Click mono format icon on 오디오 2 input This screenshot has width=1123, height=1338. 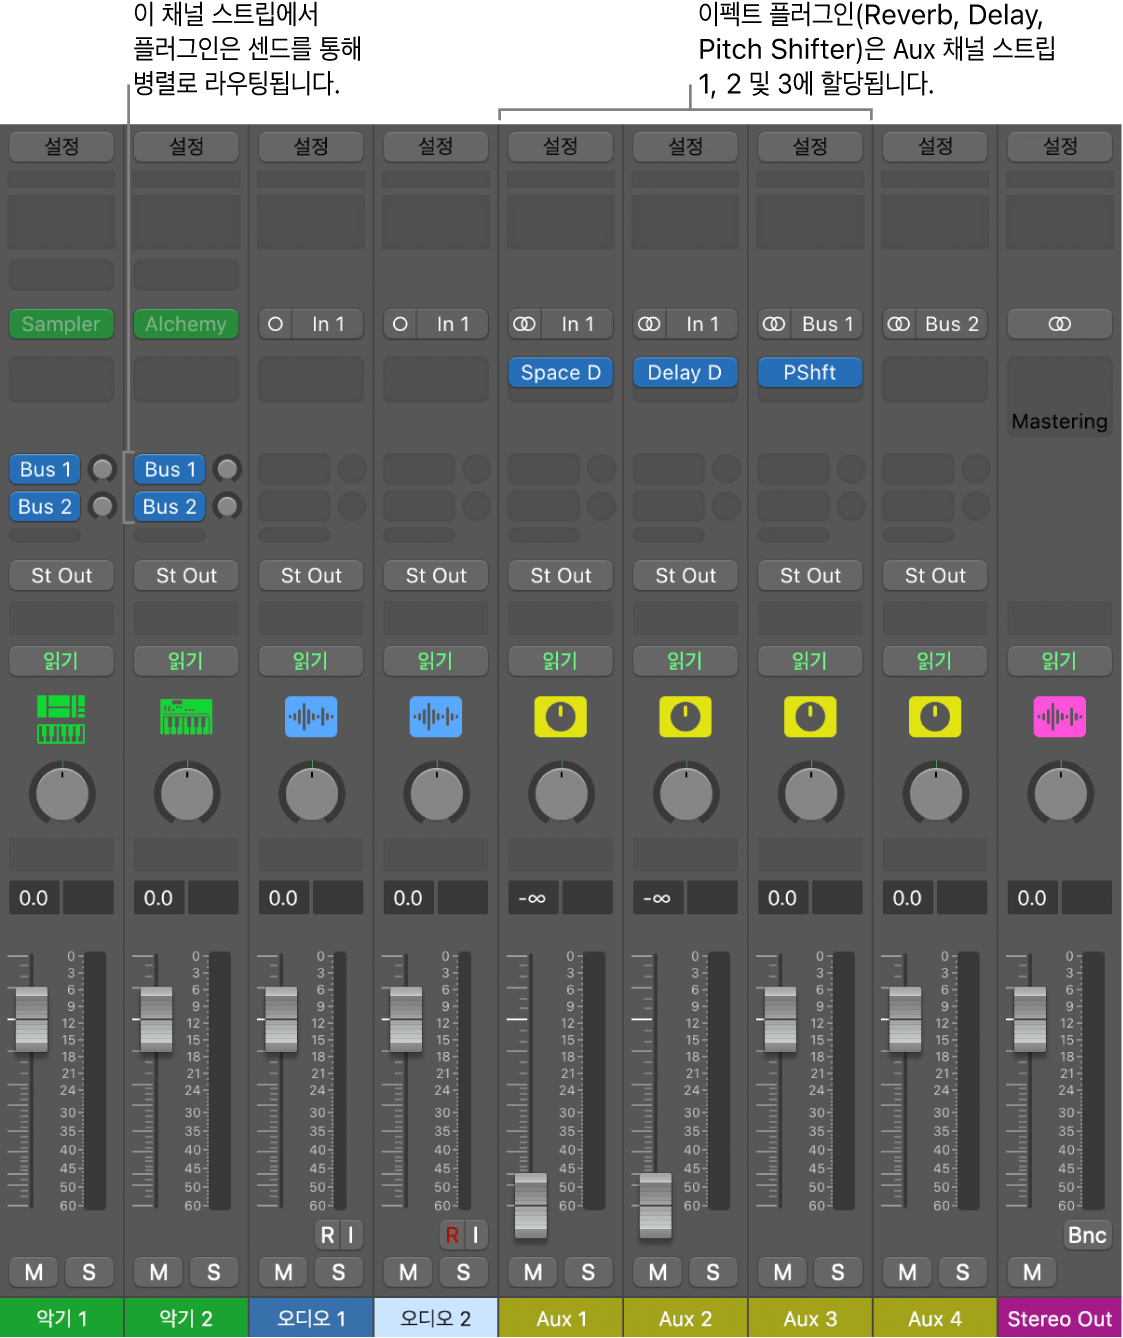[400, 324]
